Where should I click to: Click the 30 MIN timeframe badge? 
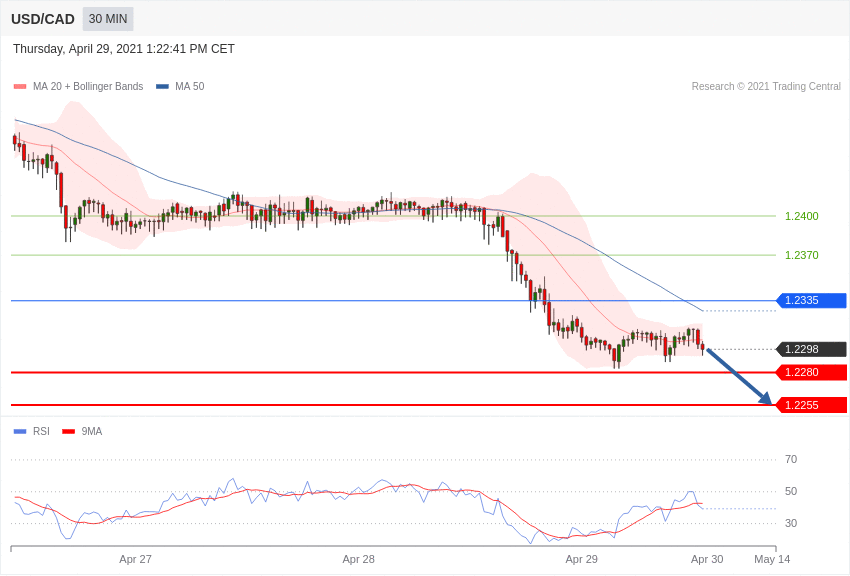click(108, 19)
